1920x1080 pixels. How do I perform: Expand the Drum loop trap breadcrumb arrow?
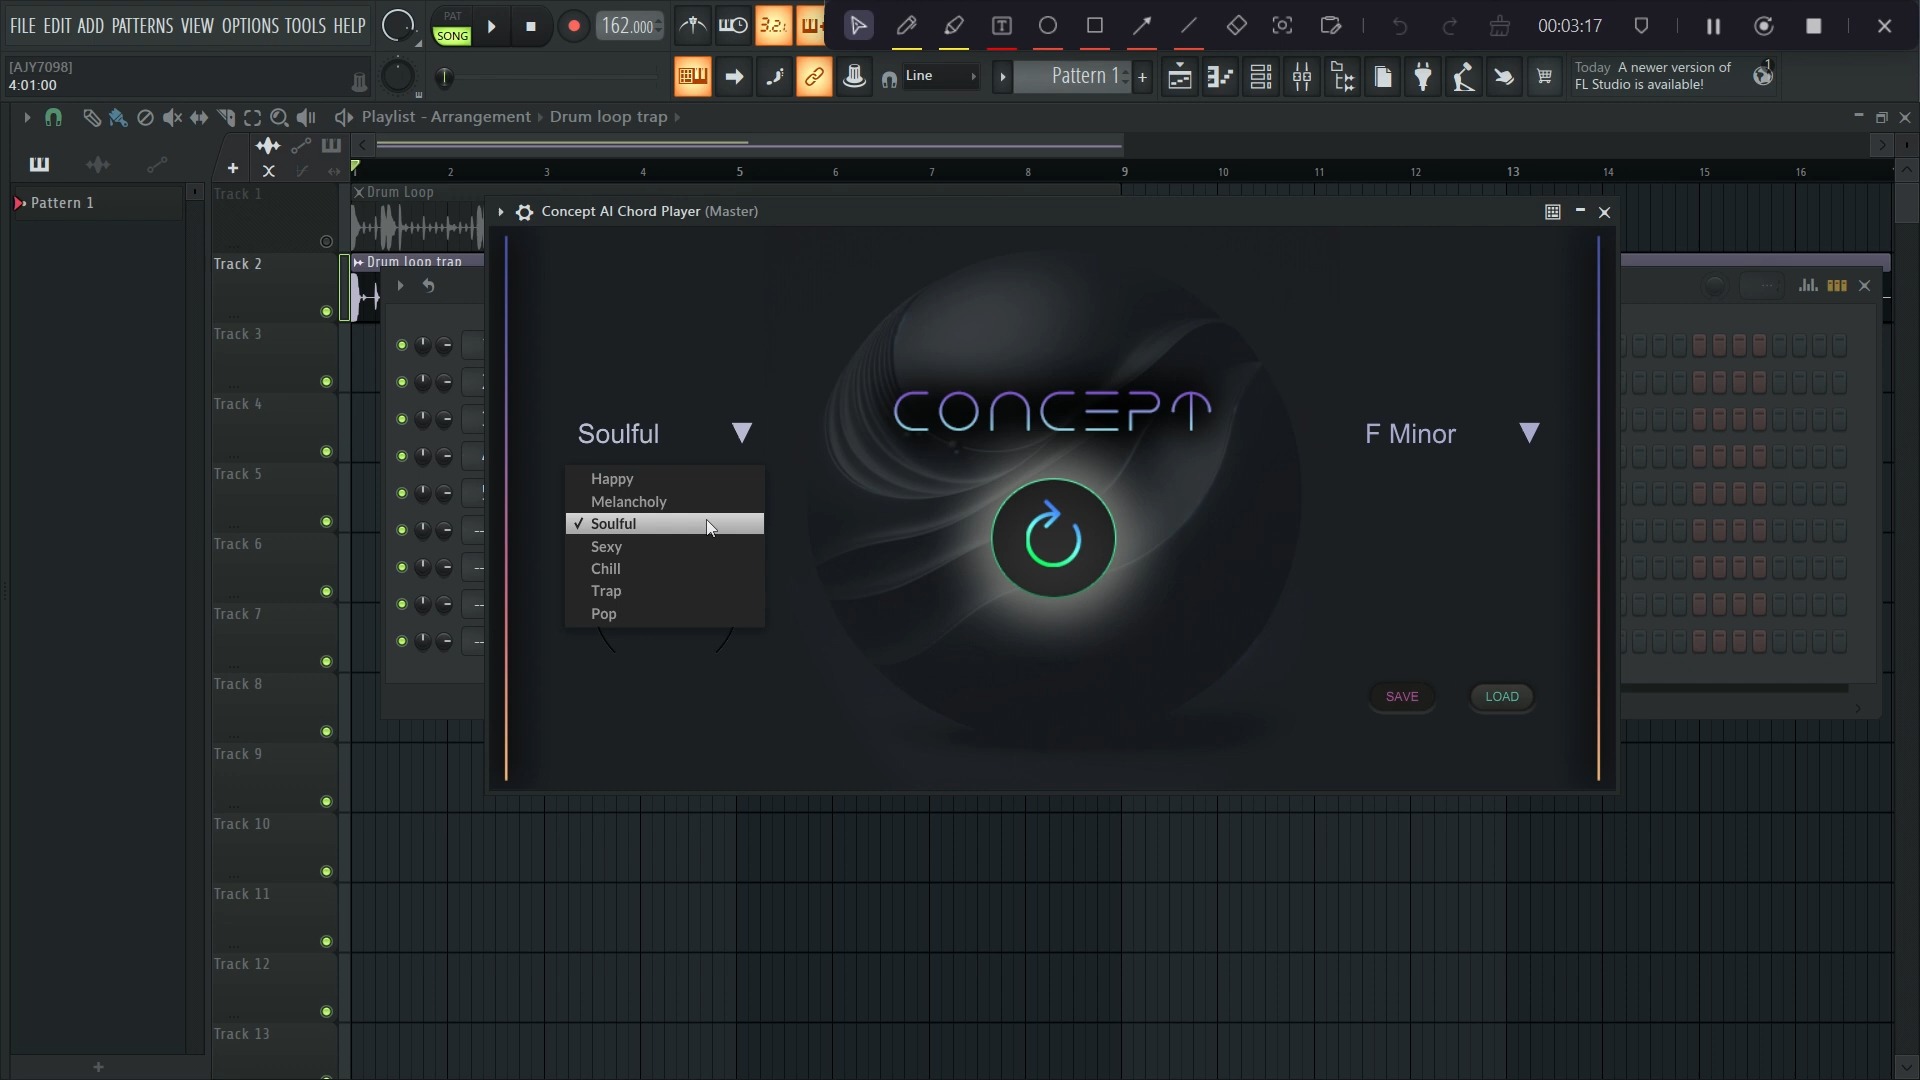[677, 117]
